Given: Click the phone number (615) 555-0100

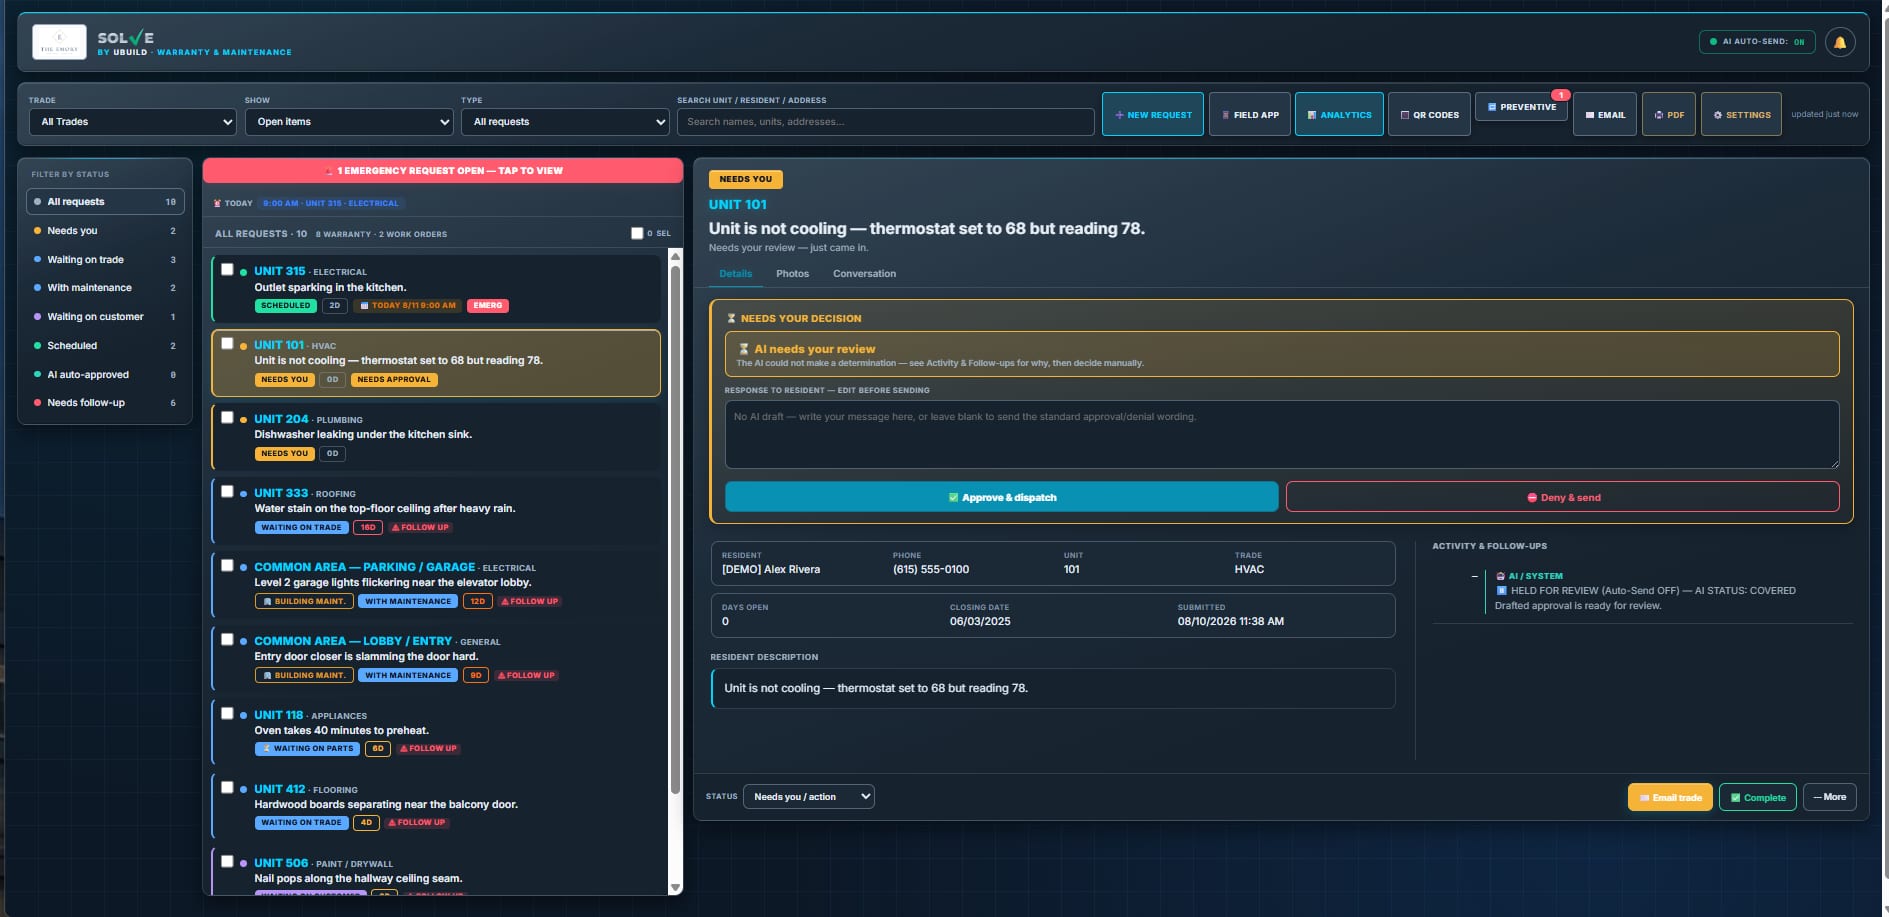Looking at the screenshot, I should [x=931, y=570].
